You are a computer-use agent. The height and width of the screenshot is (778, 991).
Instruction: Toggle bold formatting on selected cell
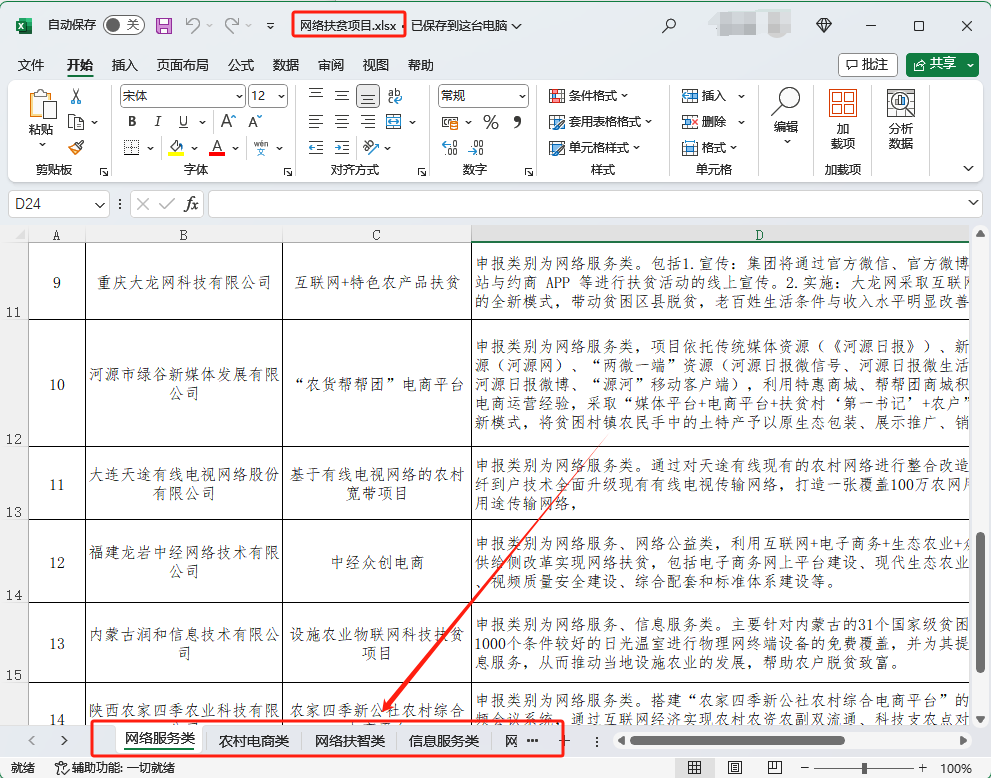pyautogui.click(x=131, y=120)
